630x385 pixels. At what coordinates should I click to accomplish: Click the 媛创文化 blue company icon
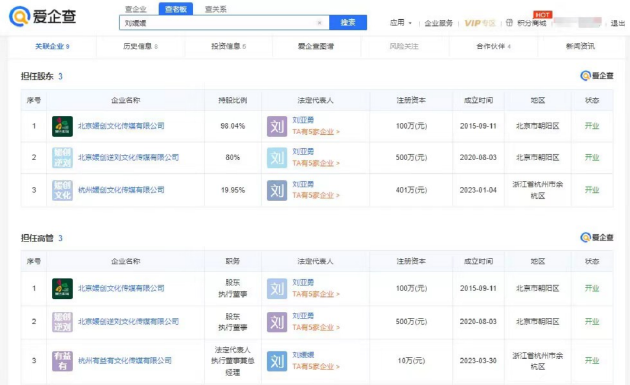click(62, 190)
